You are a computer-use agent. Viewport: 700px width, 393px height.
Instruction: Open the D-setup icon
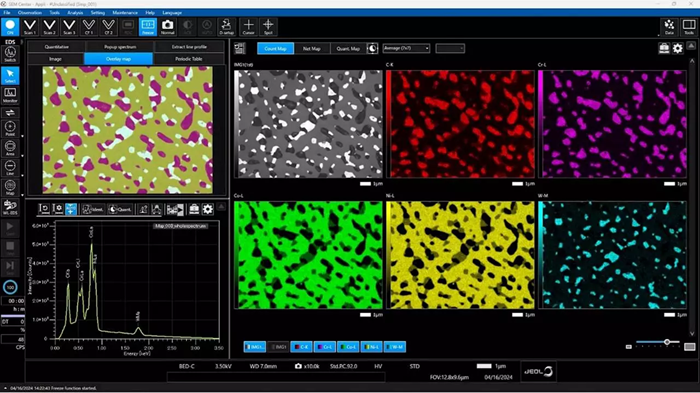[226, 27]
